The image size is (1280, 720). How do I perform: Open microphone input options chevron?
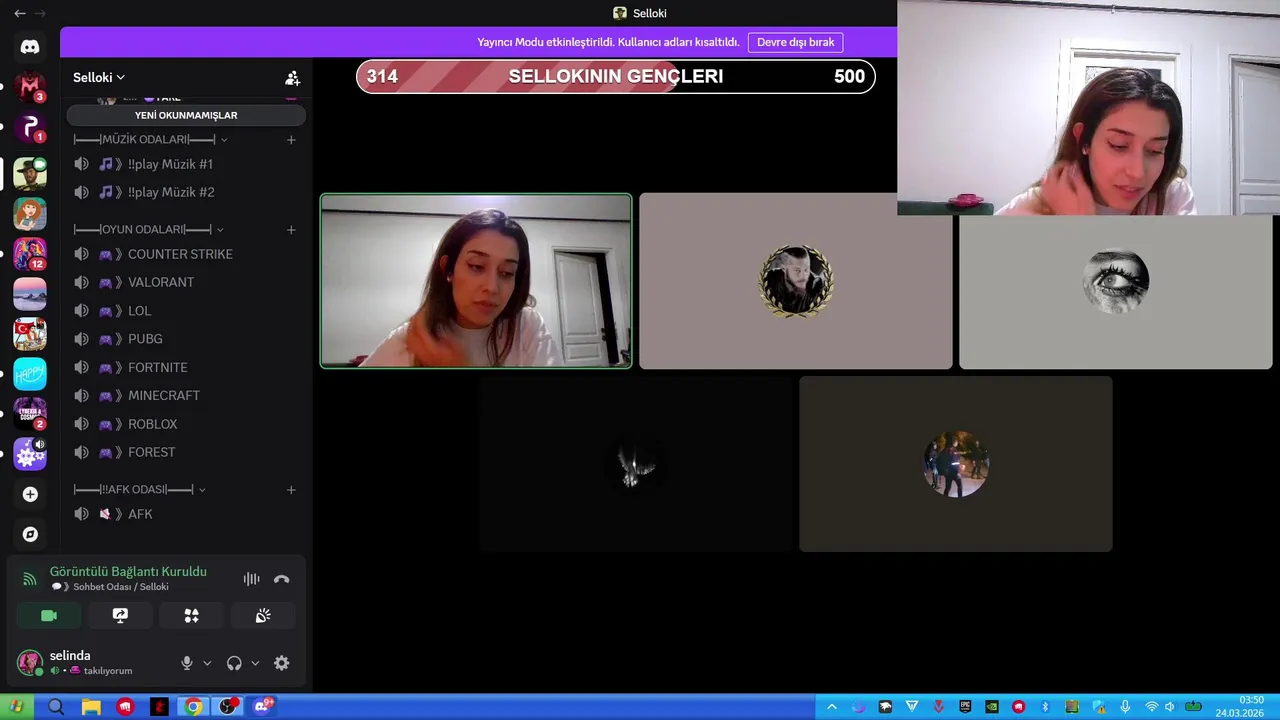[x=207, y=663]
